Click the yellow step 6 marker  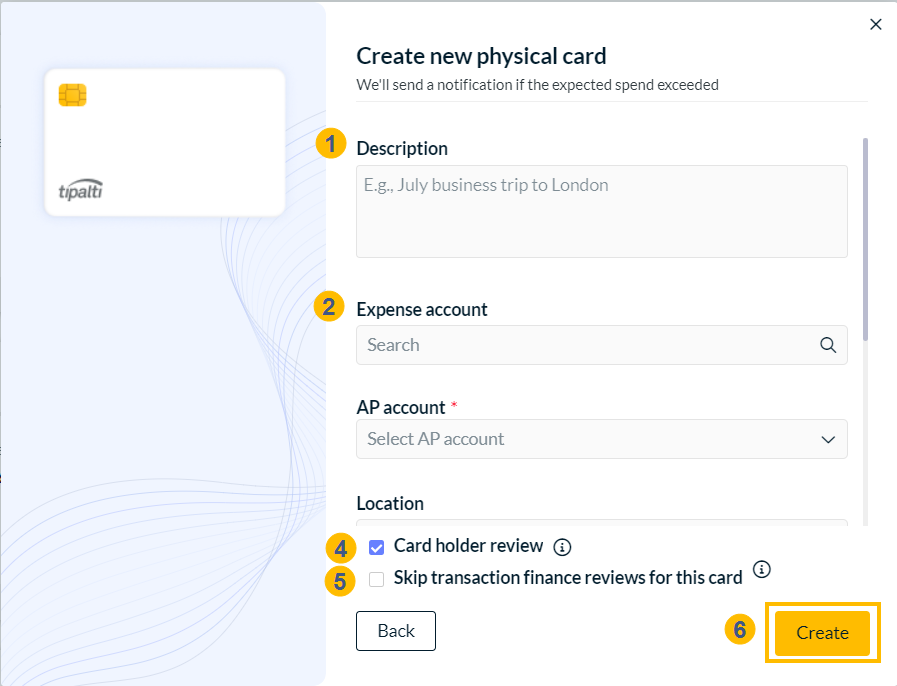click(x=740, y=629)
